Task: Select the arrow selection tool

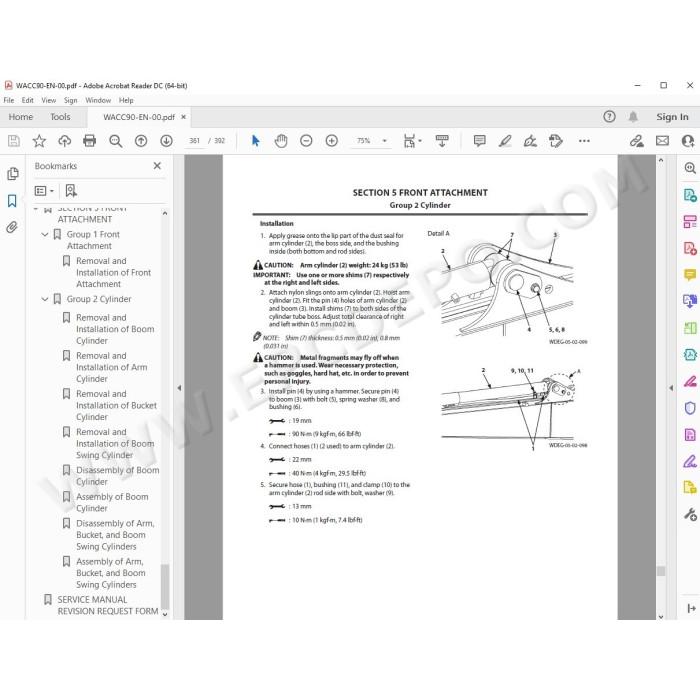Action: (x=255, y=141)
